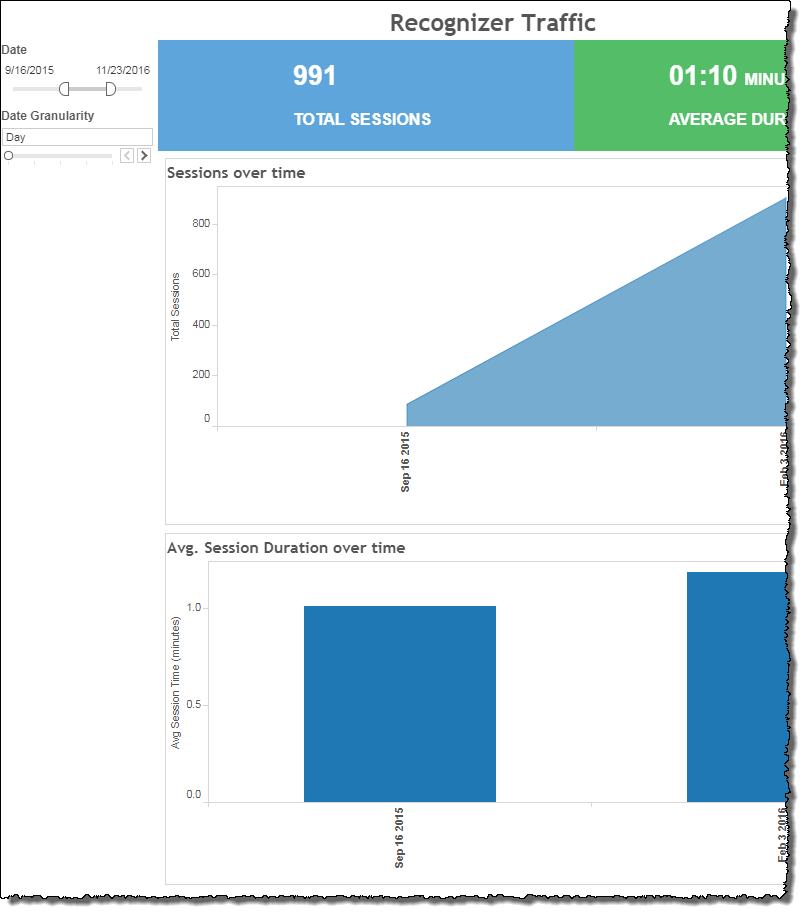807x914 pixels.
Task: Click the Recognizer Traffic dashboard title
Action: point(492,22)
